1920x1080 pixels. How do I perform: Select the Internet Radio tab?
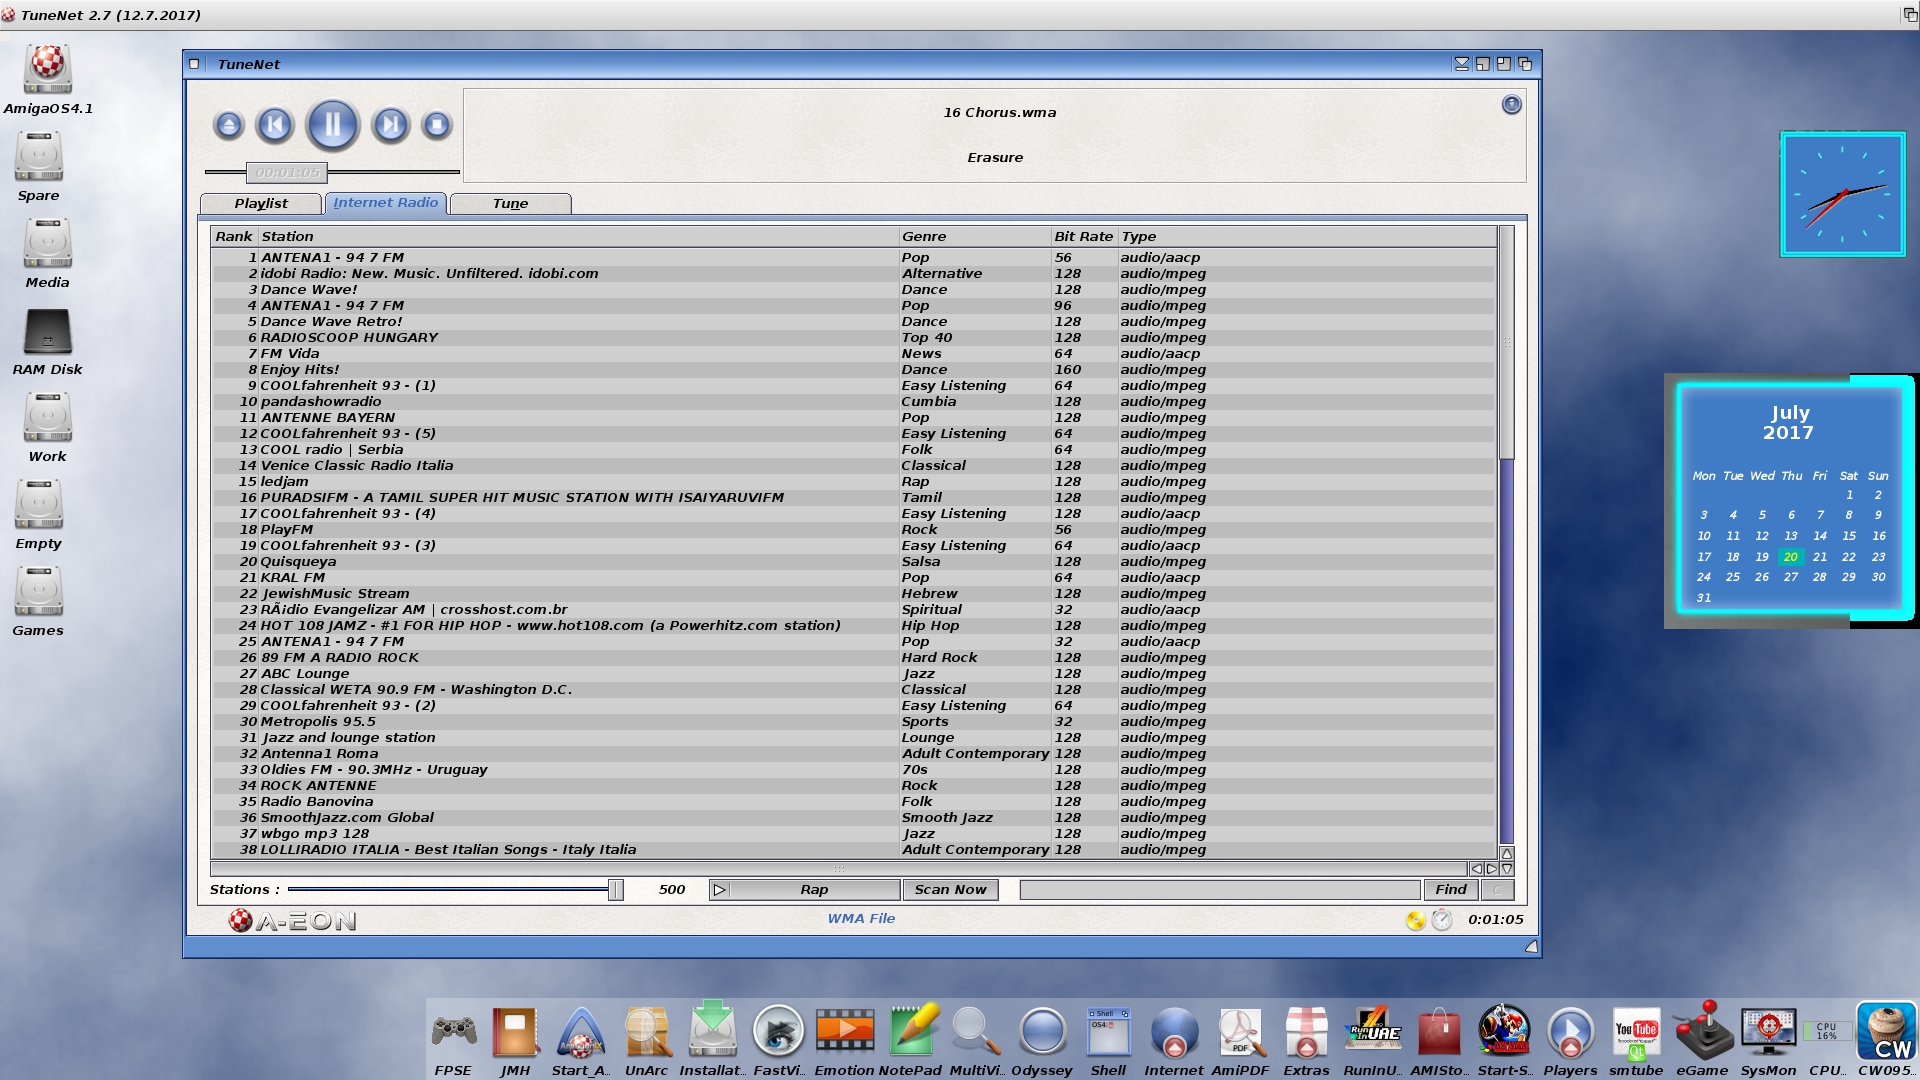pyautogui.click(x=386, y=202)
